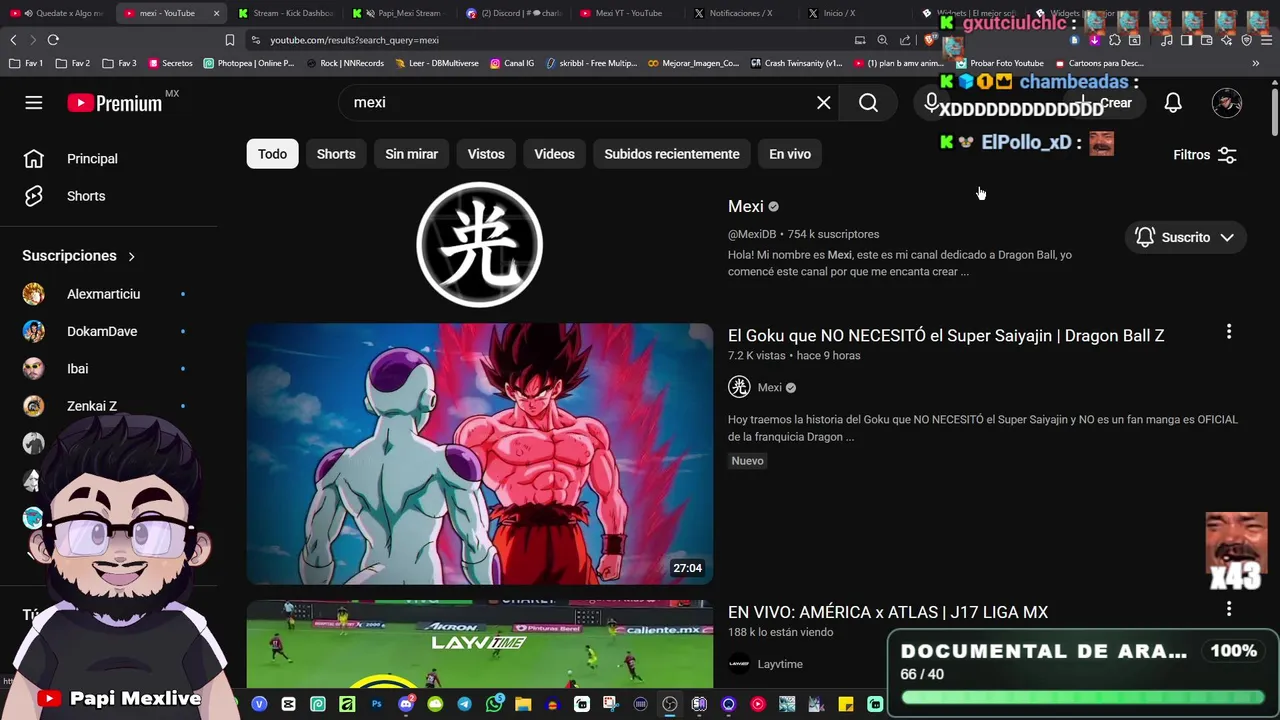
Task: Click the youtube.com address bar
Action: point(550,40)
